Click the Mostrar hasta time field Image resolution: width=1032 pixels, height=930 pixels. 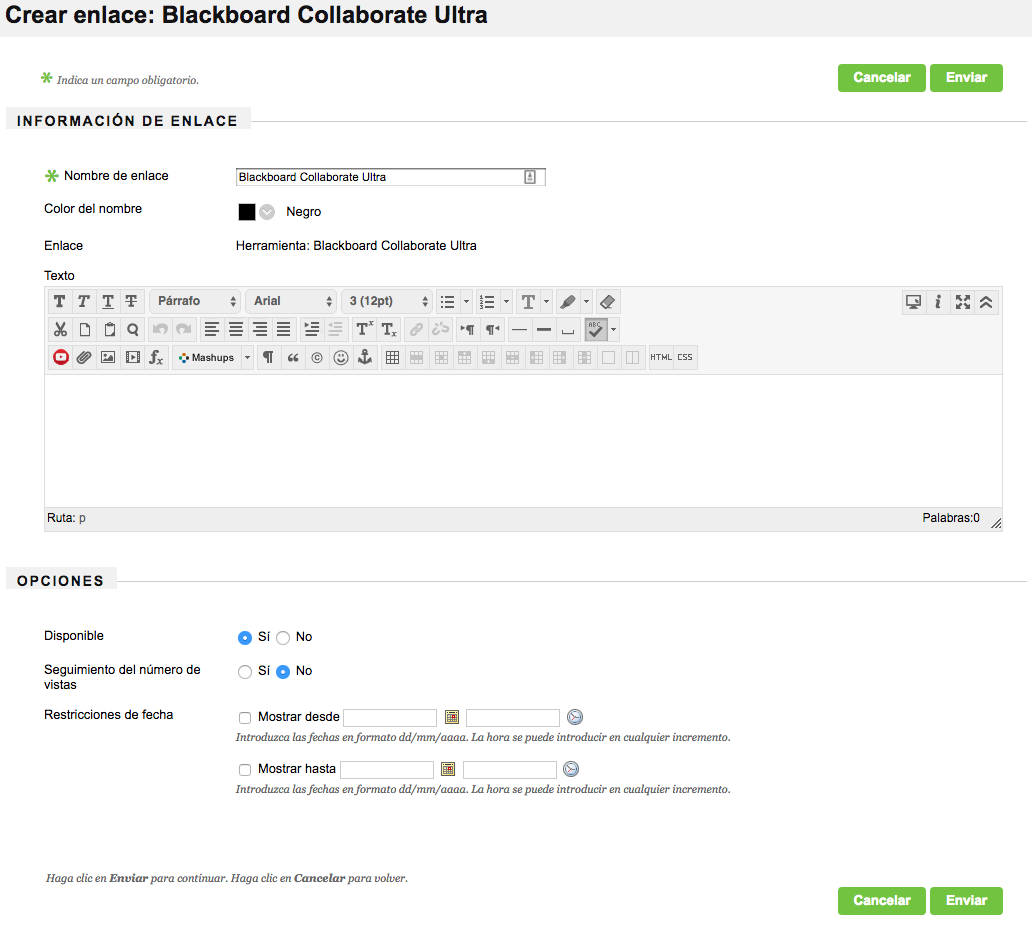click(510, 769)
